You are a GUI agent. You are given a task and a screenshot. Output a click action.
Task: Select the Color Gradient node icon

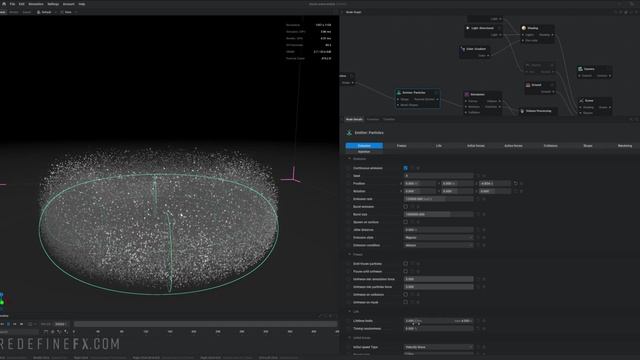click(x=463, y=49)
